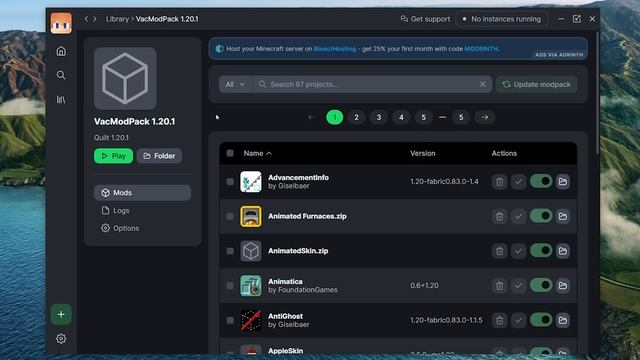This screenshot has height=360, width=640.
Task: Open the settings gear in sidebar
Action: [x=61, y=338]
